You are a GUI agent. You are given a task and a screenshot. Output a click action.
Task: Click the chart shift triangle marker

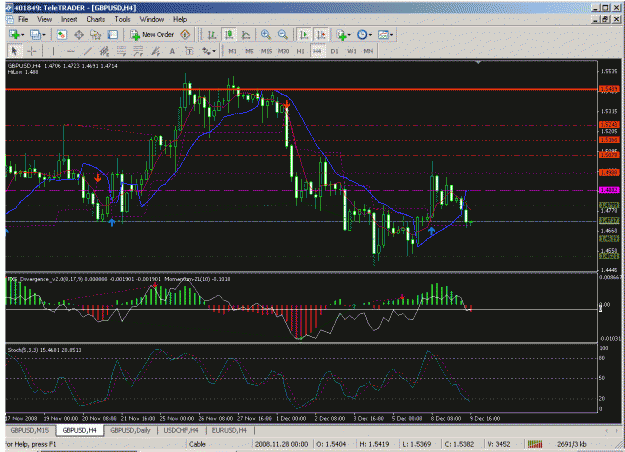[478, 63]
